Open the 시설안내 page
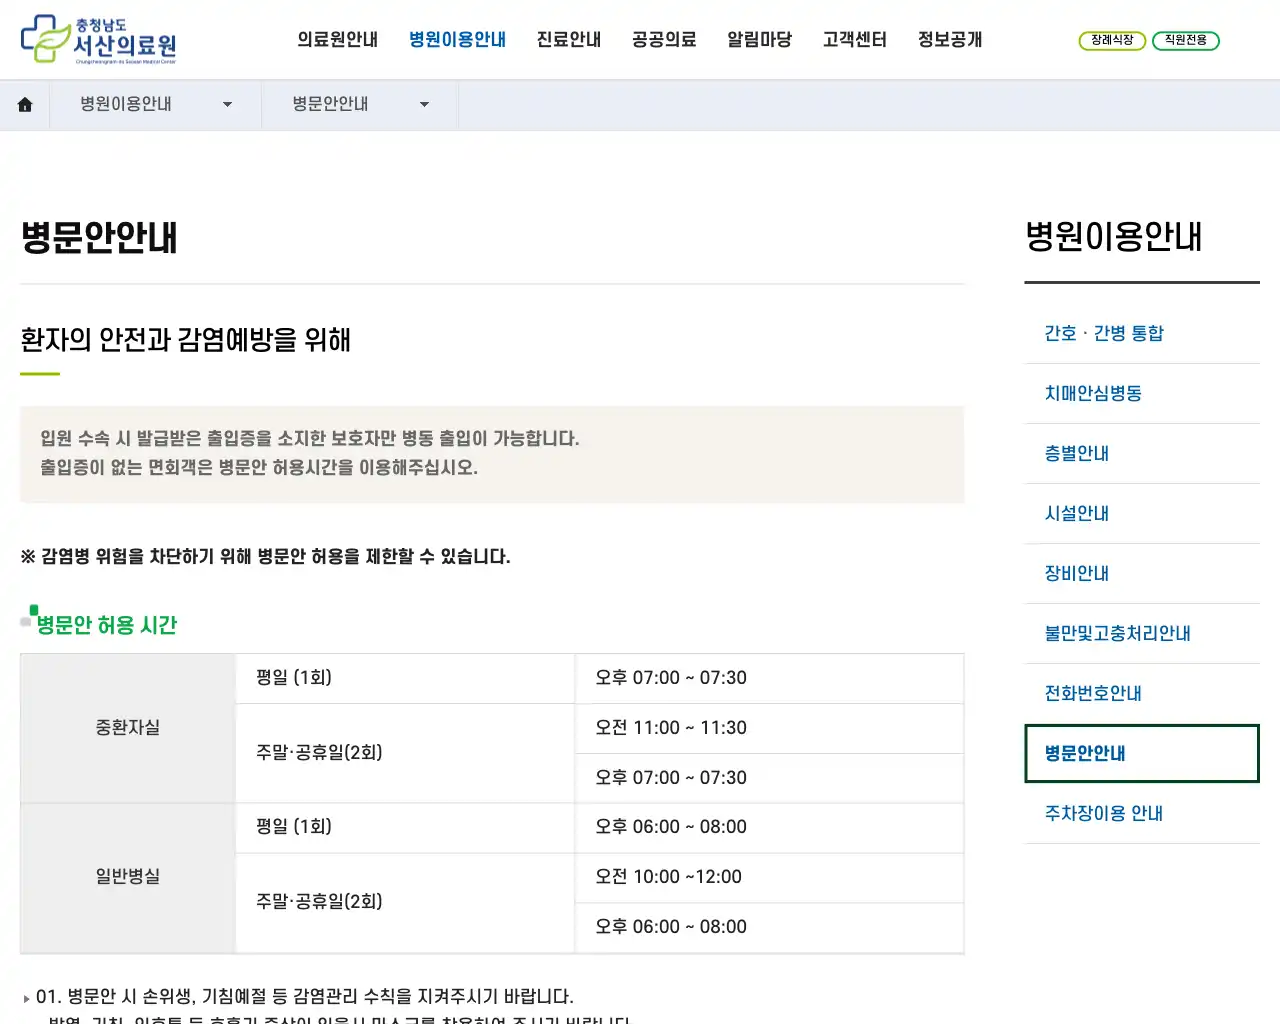The image size is (1280, 1024). coord(1075,513)
